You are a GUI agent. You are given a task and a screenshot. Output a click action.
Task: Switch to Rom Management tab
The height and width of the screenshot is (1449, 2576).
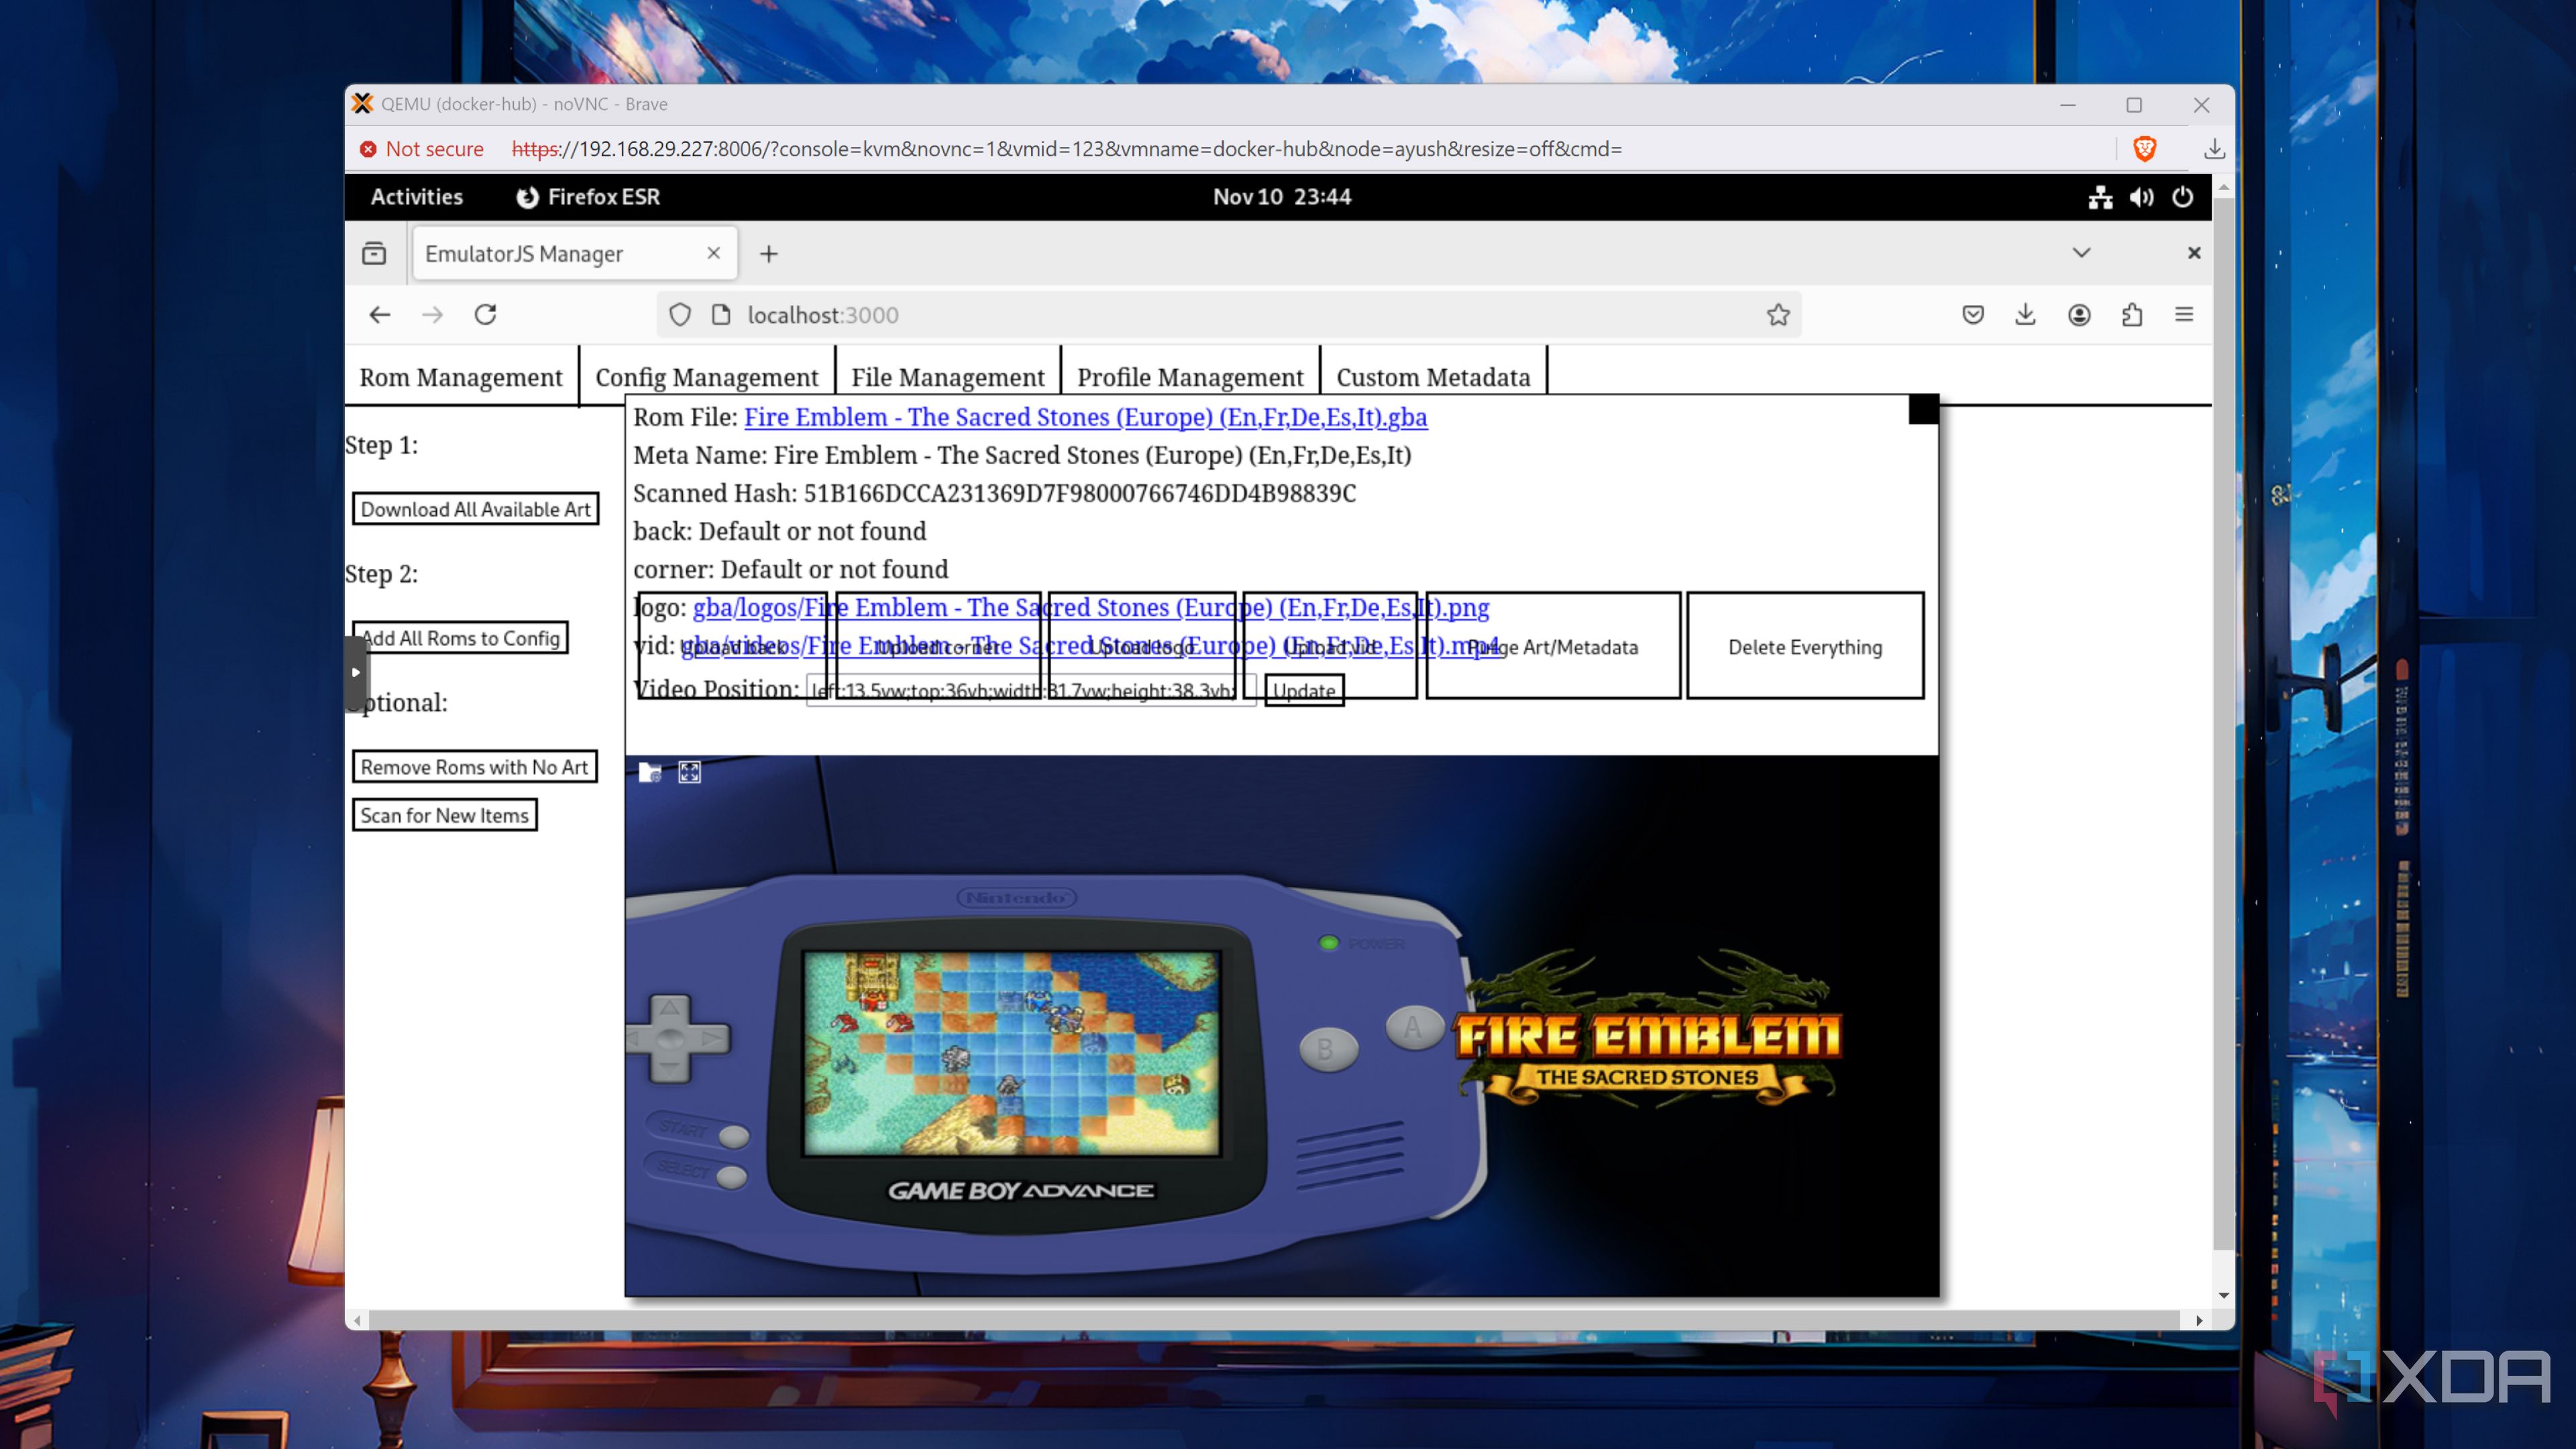click(x=461, y=377)
